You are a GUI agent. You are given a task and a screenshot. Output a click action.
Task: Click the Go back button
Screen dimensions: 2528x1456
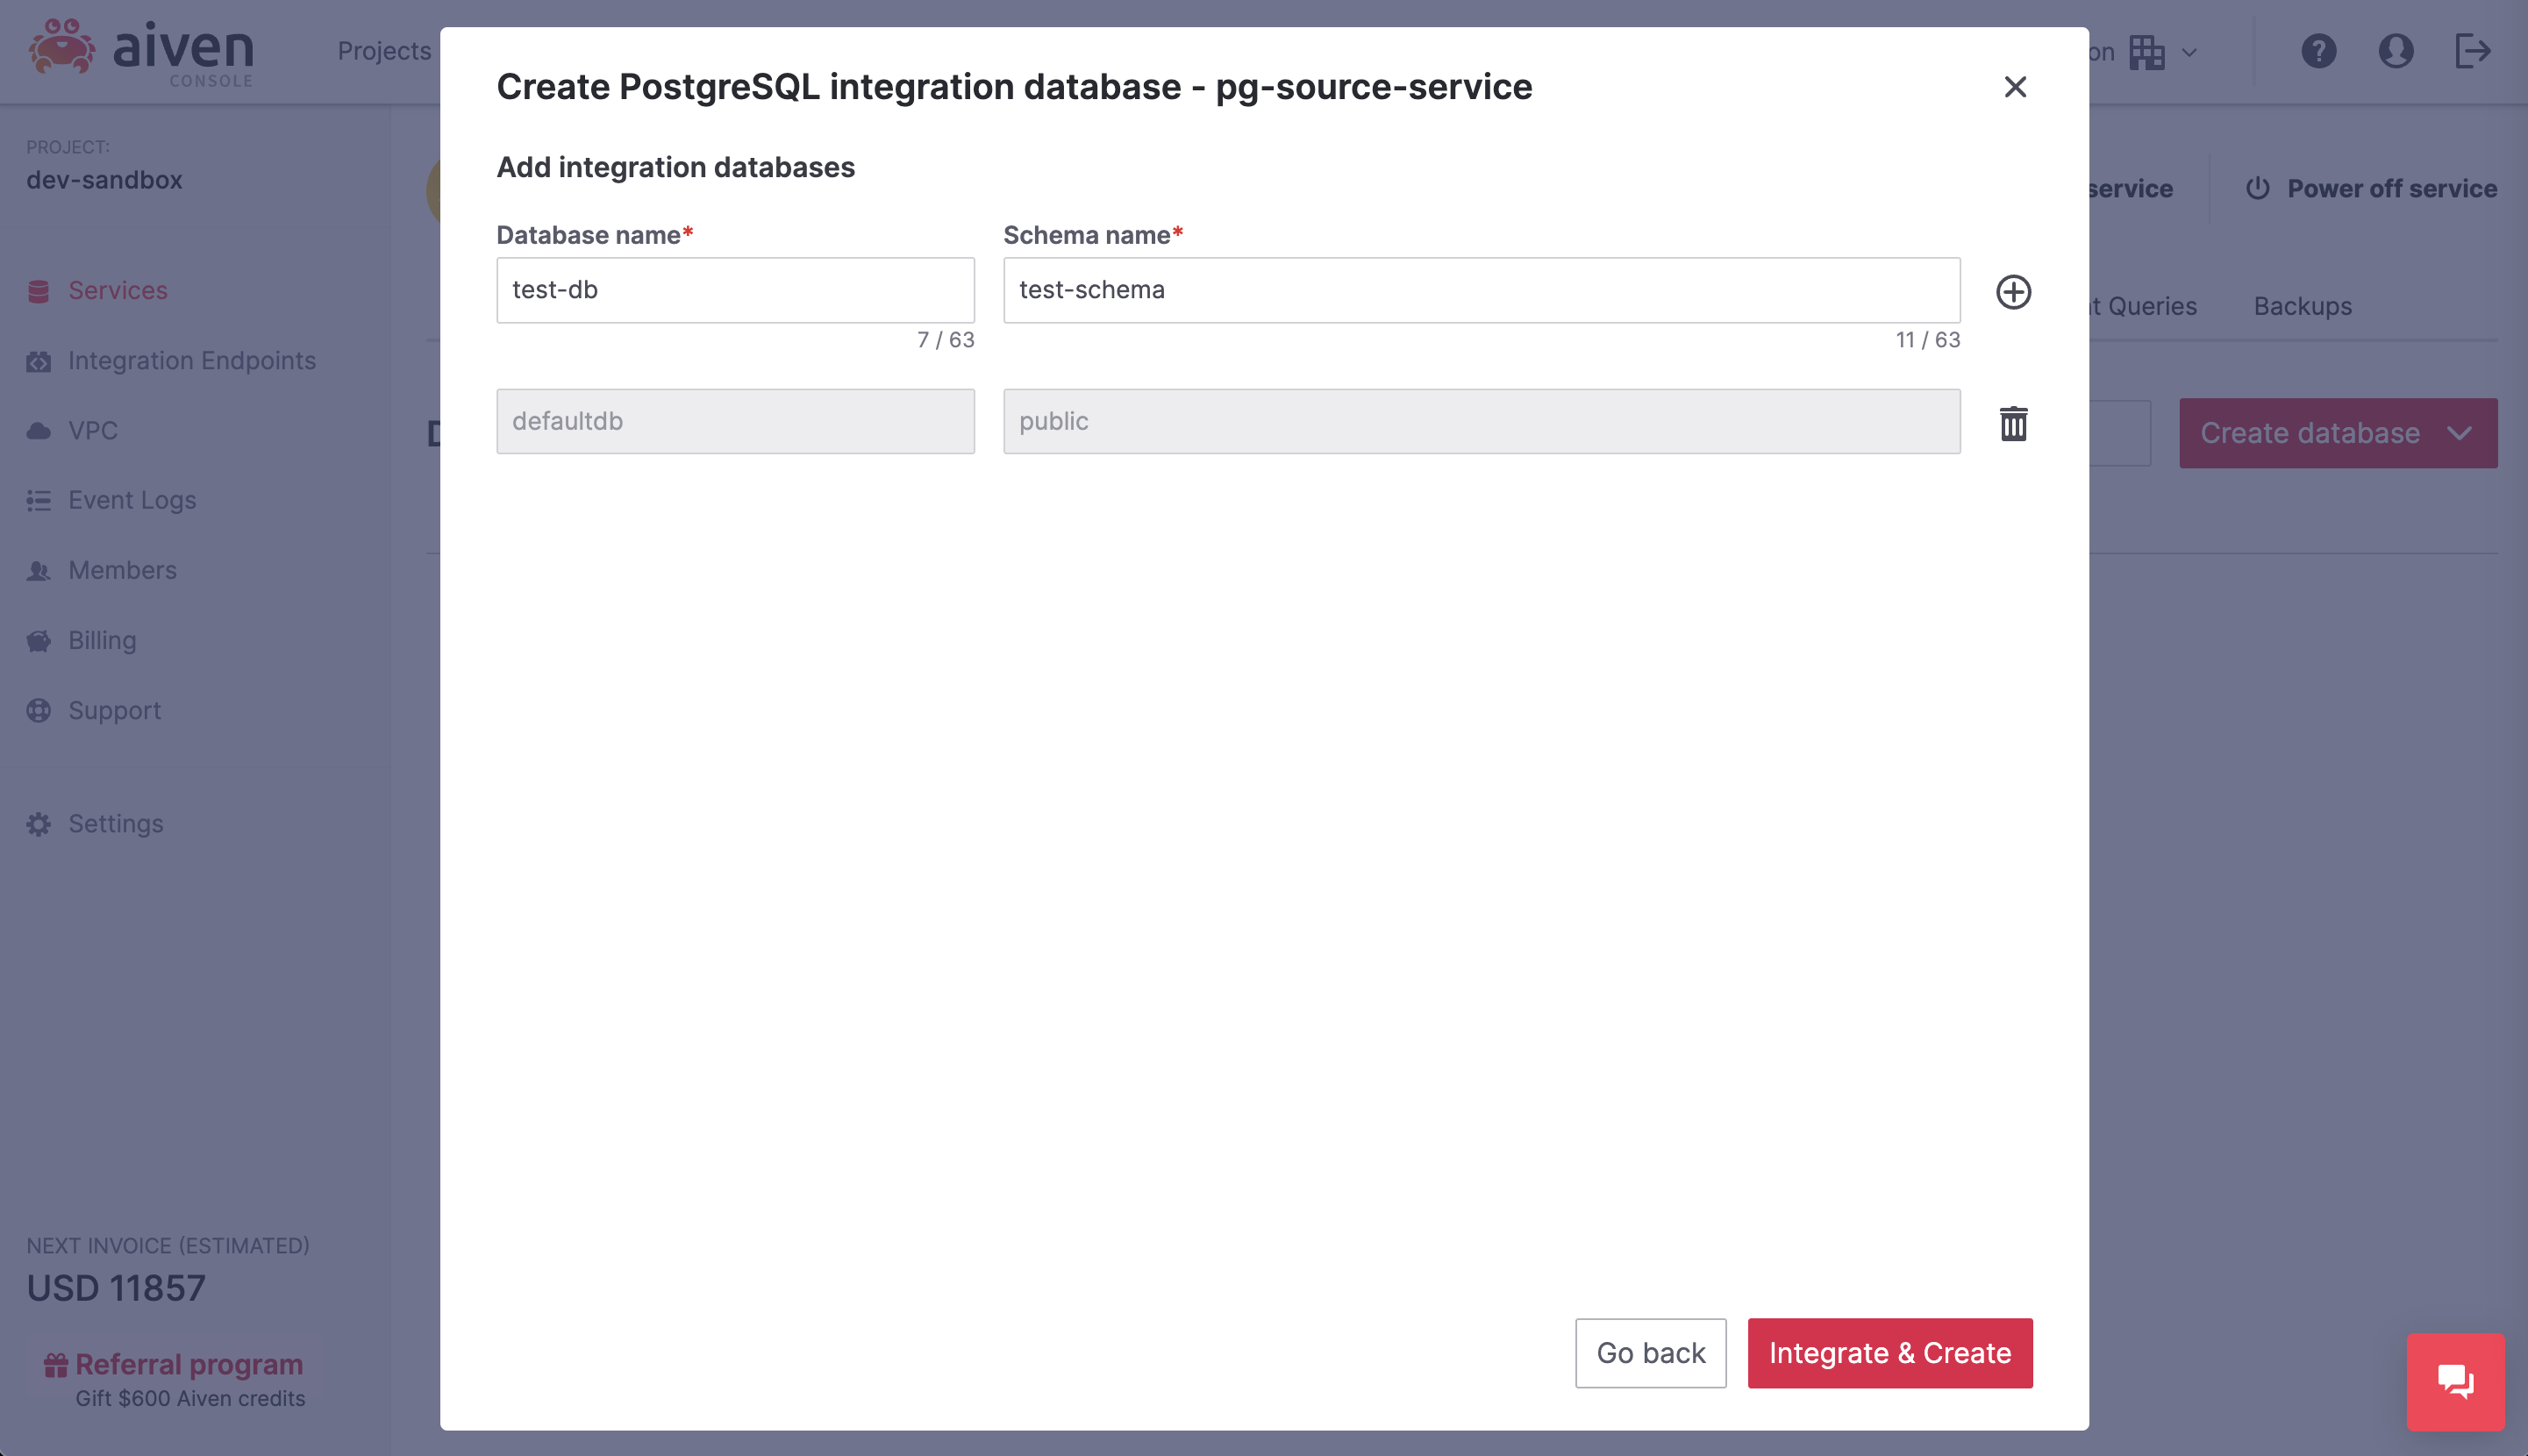(x=1650, y=1353)
